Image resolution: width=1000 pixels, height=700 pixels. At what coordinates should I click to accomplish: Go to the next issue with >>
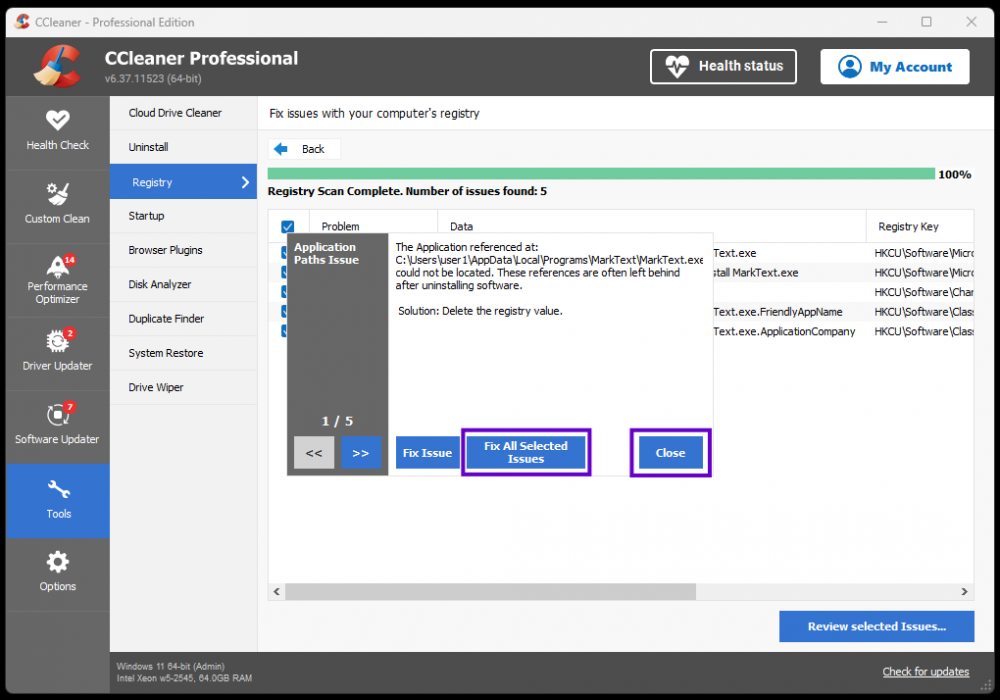click(x=361, y=453)
